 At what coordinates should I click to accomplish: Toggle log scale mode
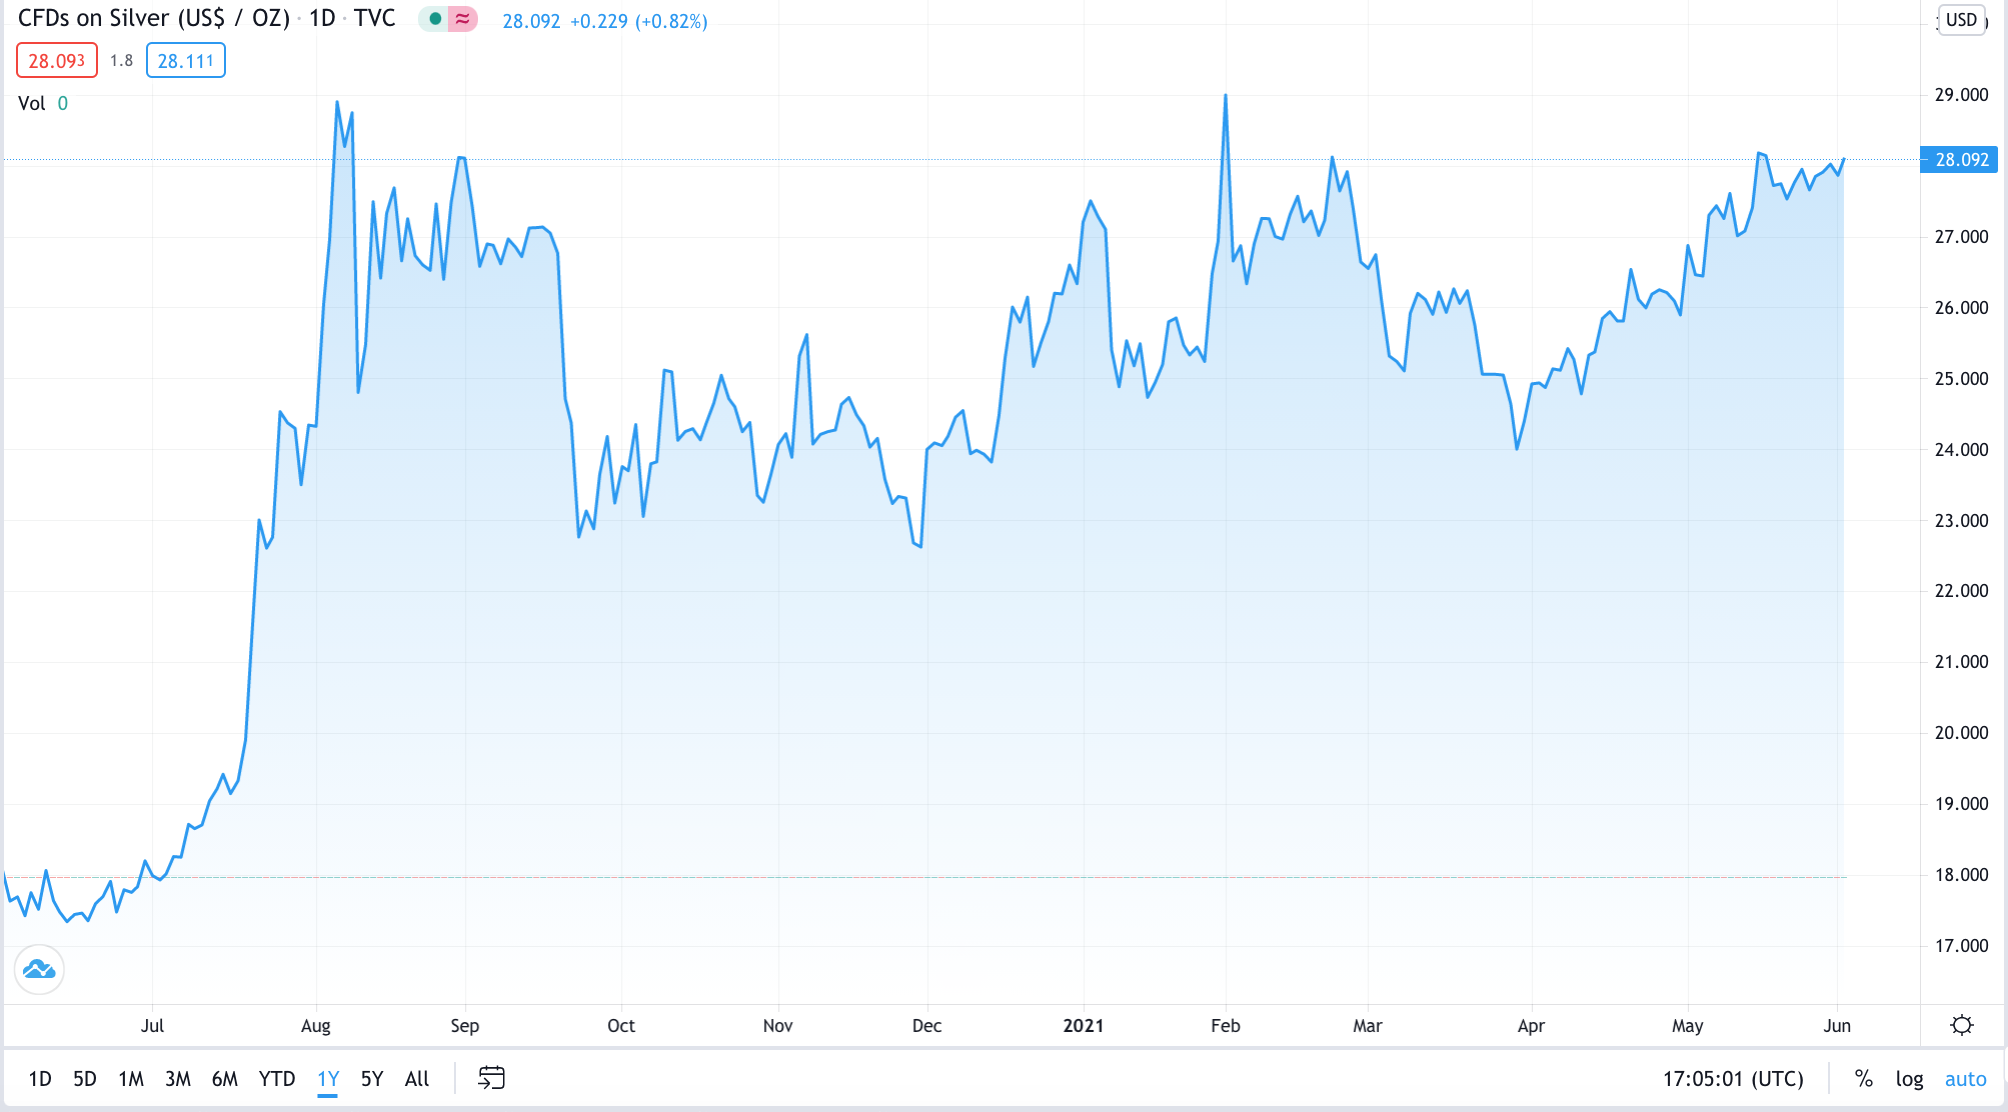(x=1909, y=1078)
